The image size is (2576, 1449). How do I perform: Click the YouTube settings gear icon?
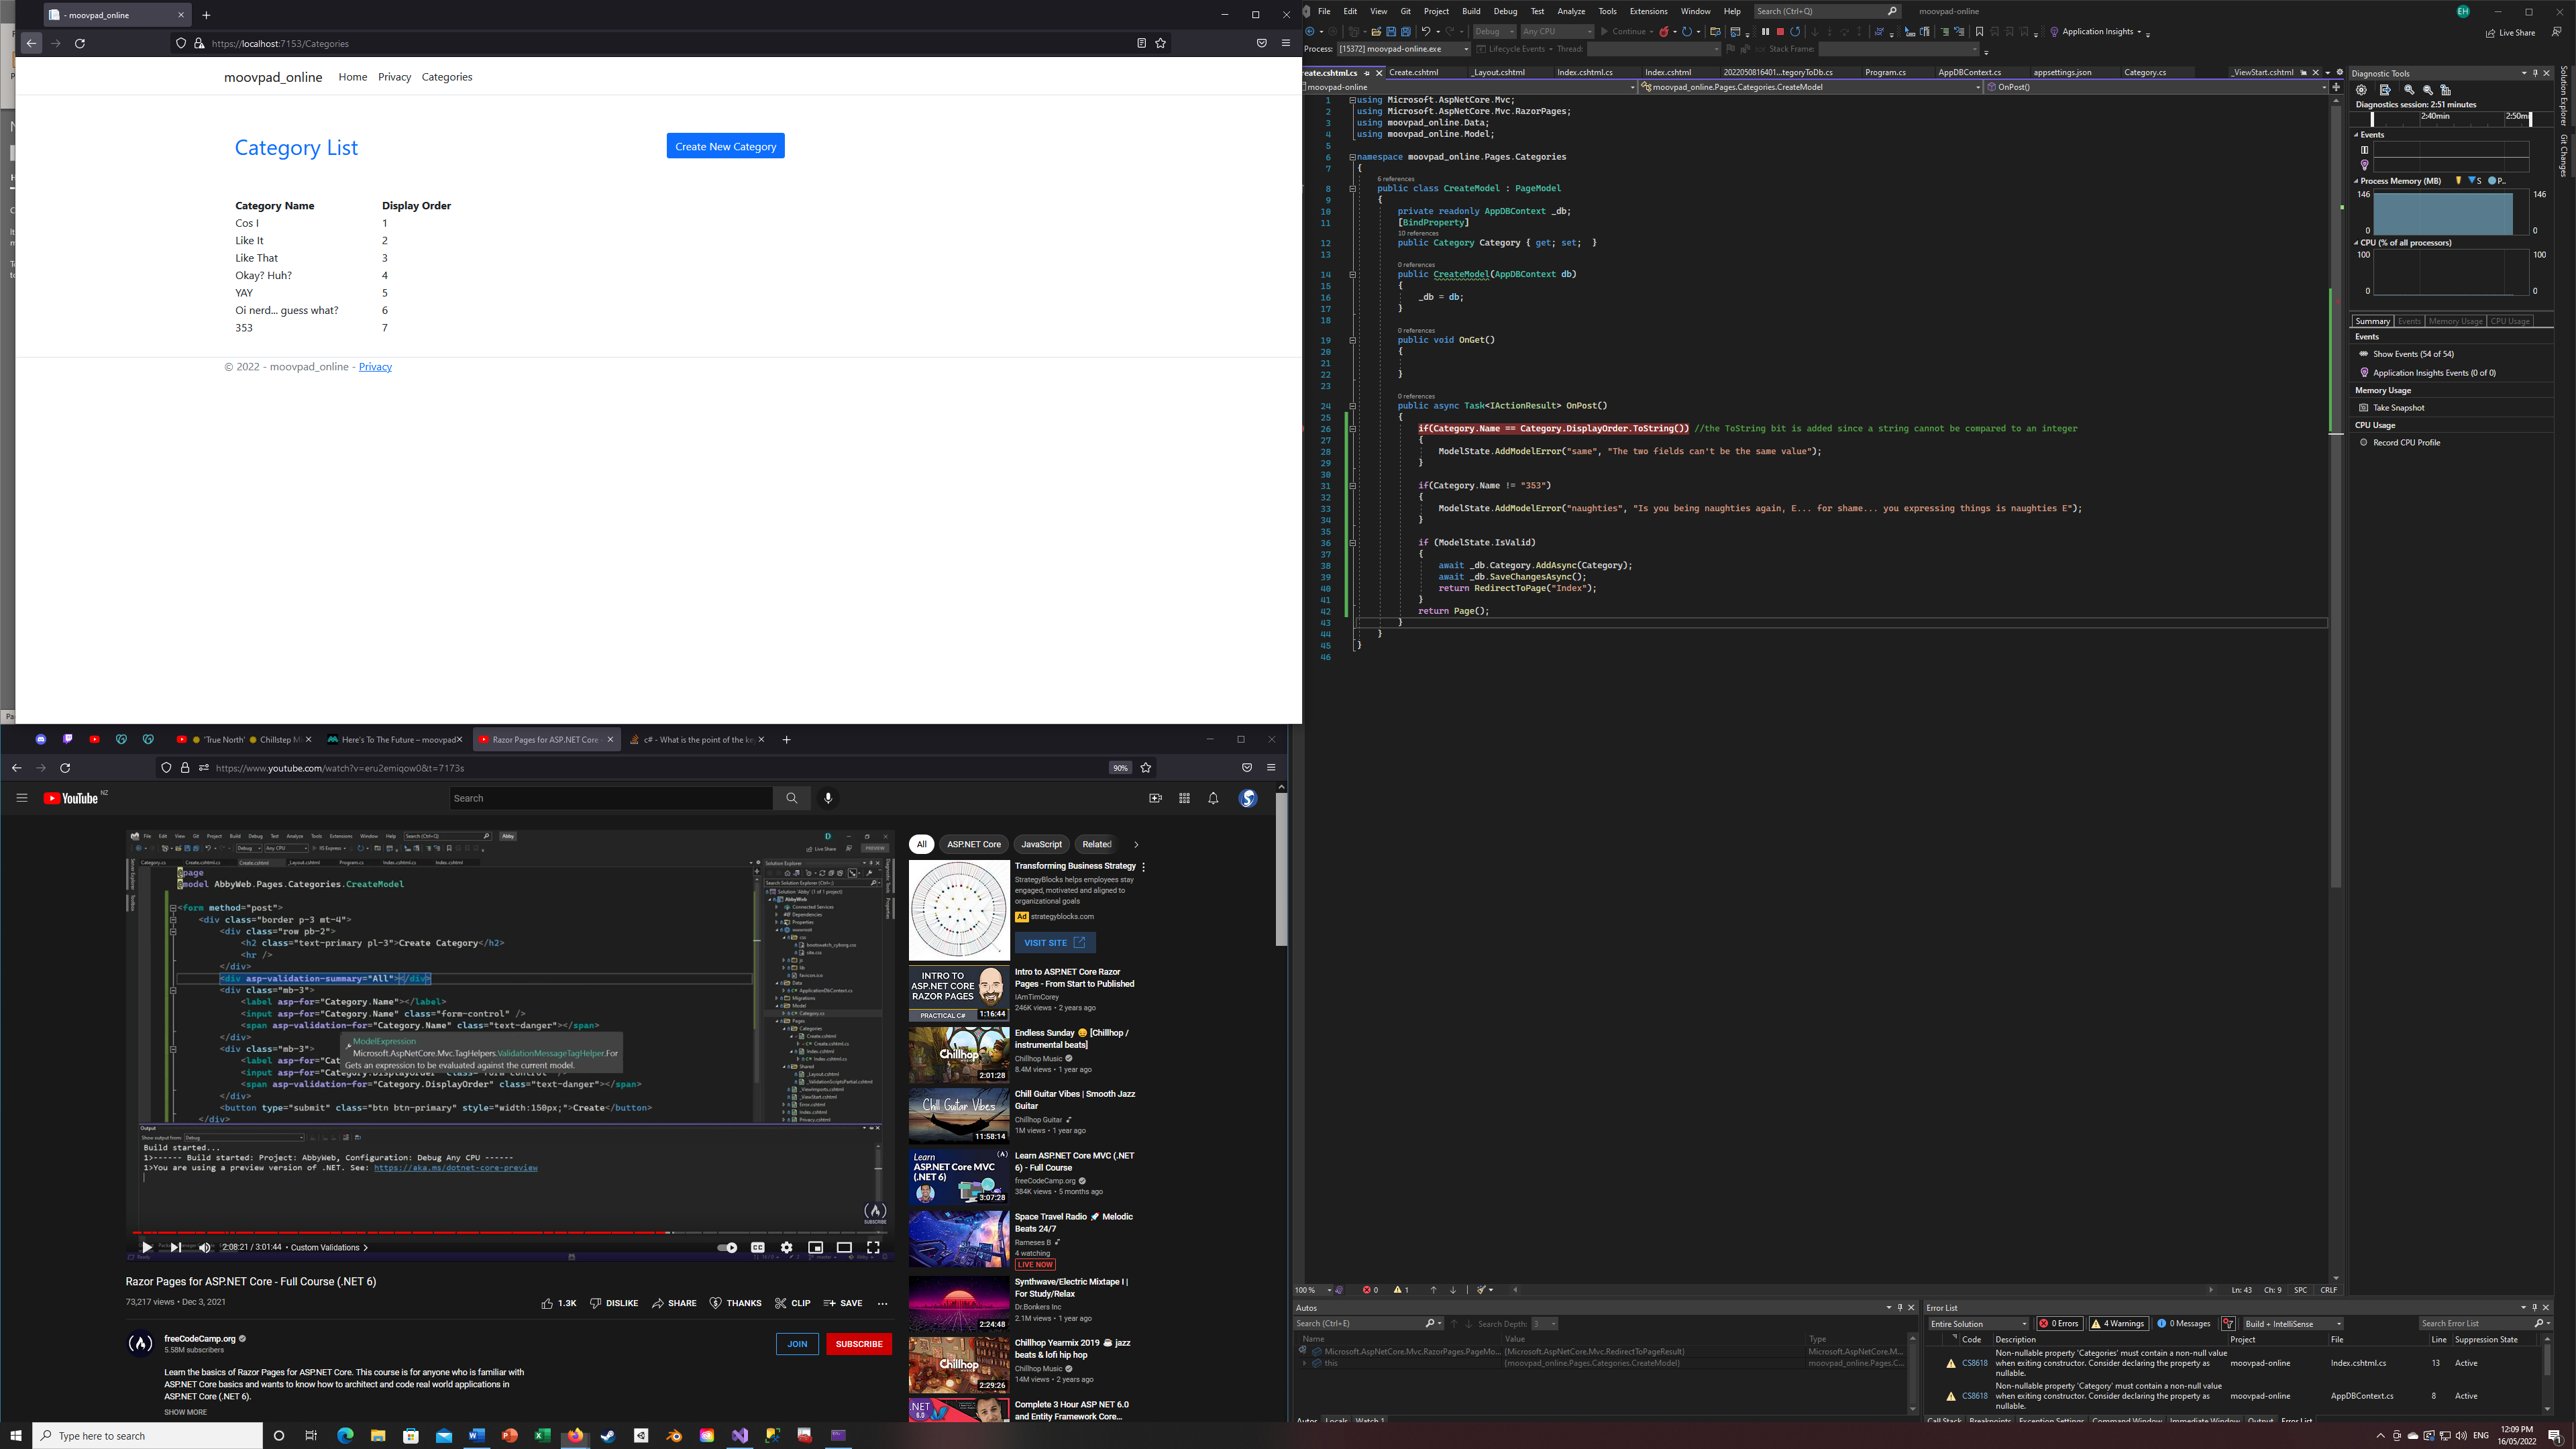pyautogui.click(x=786, y=1247)
